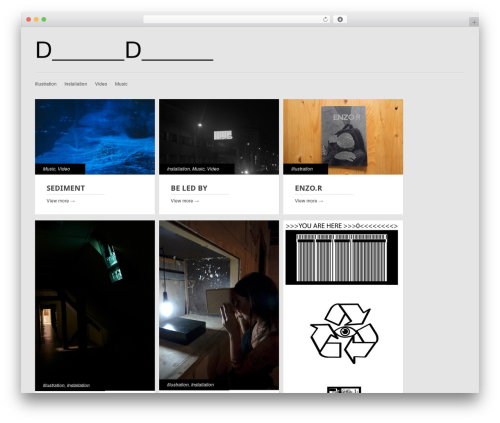This screenshot has width=500, height=423.
Task: Click View more under Sediment
Action: (61, 201)
